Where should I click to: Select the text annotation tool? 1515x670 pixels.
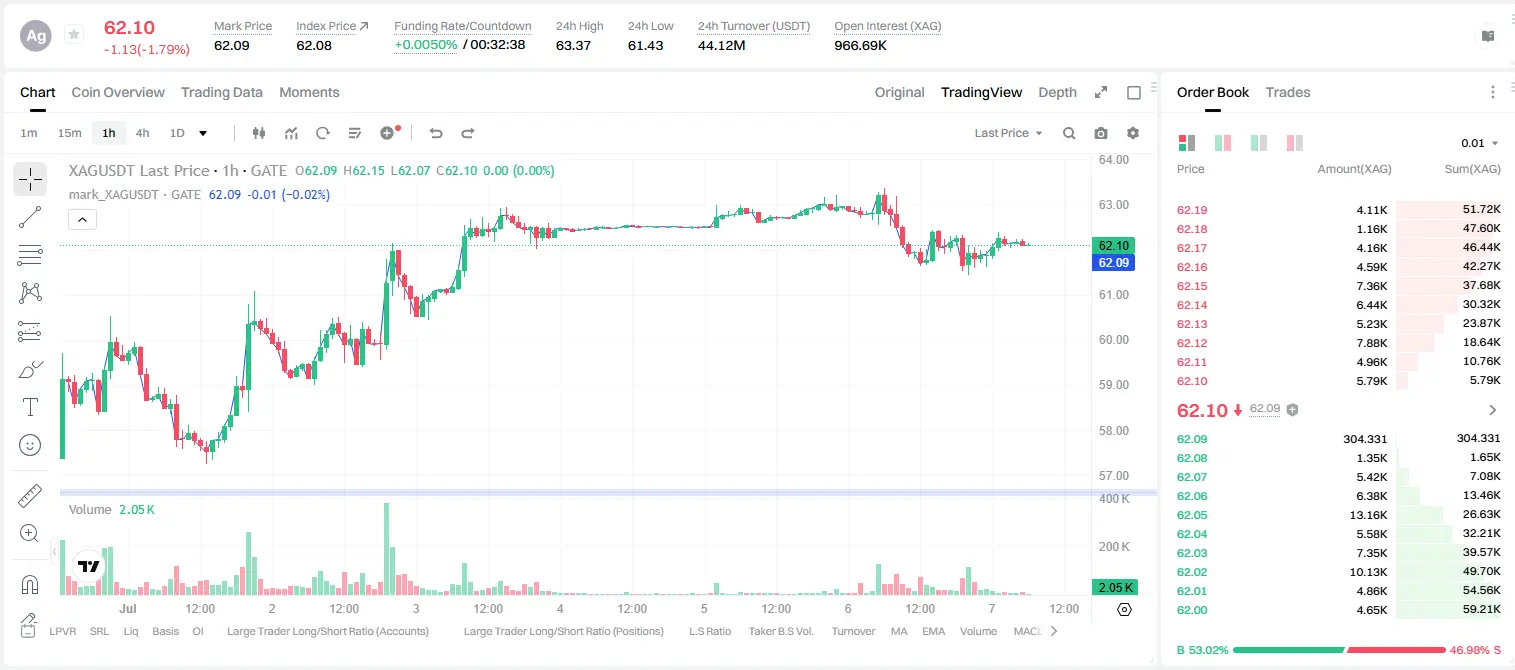pyautogui.click(x=30, y=407)
